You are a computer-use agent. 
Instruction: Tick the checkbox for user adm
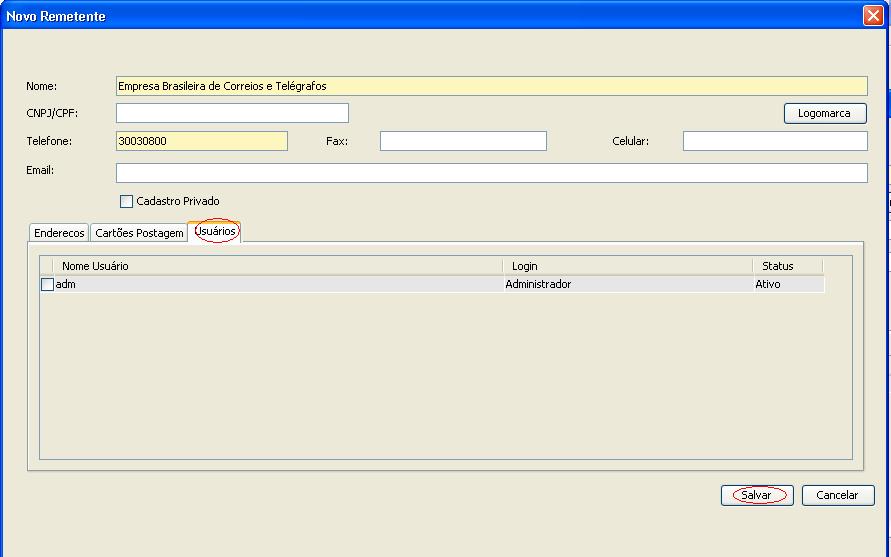point(48,284)
